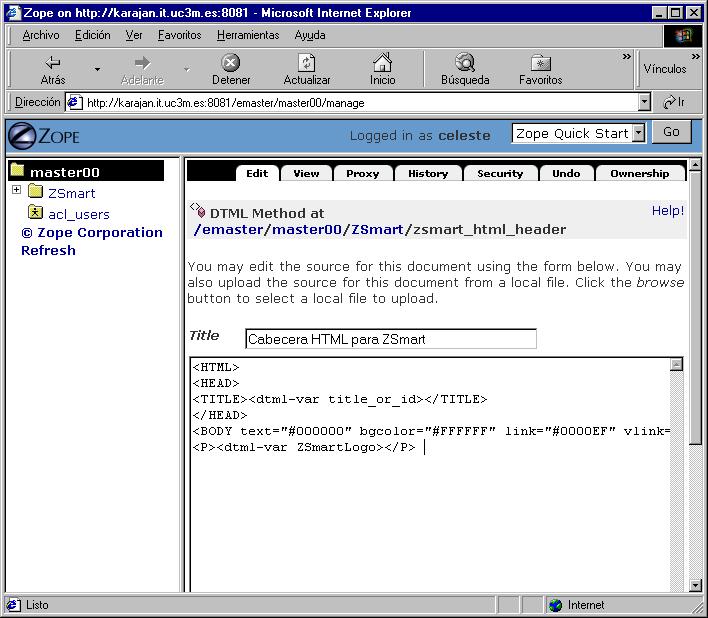The width and height of the screenshot is (708, 618).
Task: Click the Zope logo
Action: click(x=44, y=135)
